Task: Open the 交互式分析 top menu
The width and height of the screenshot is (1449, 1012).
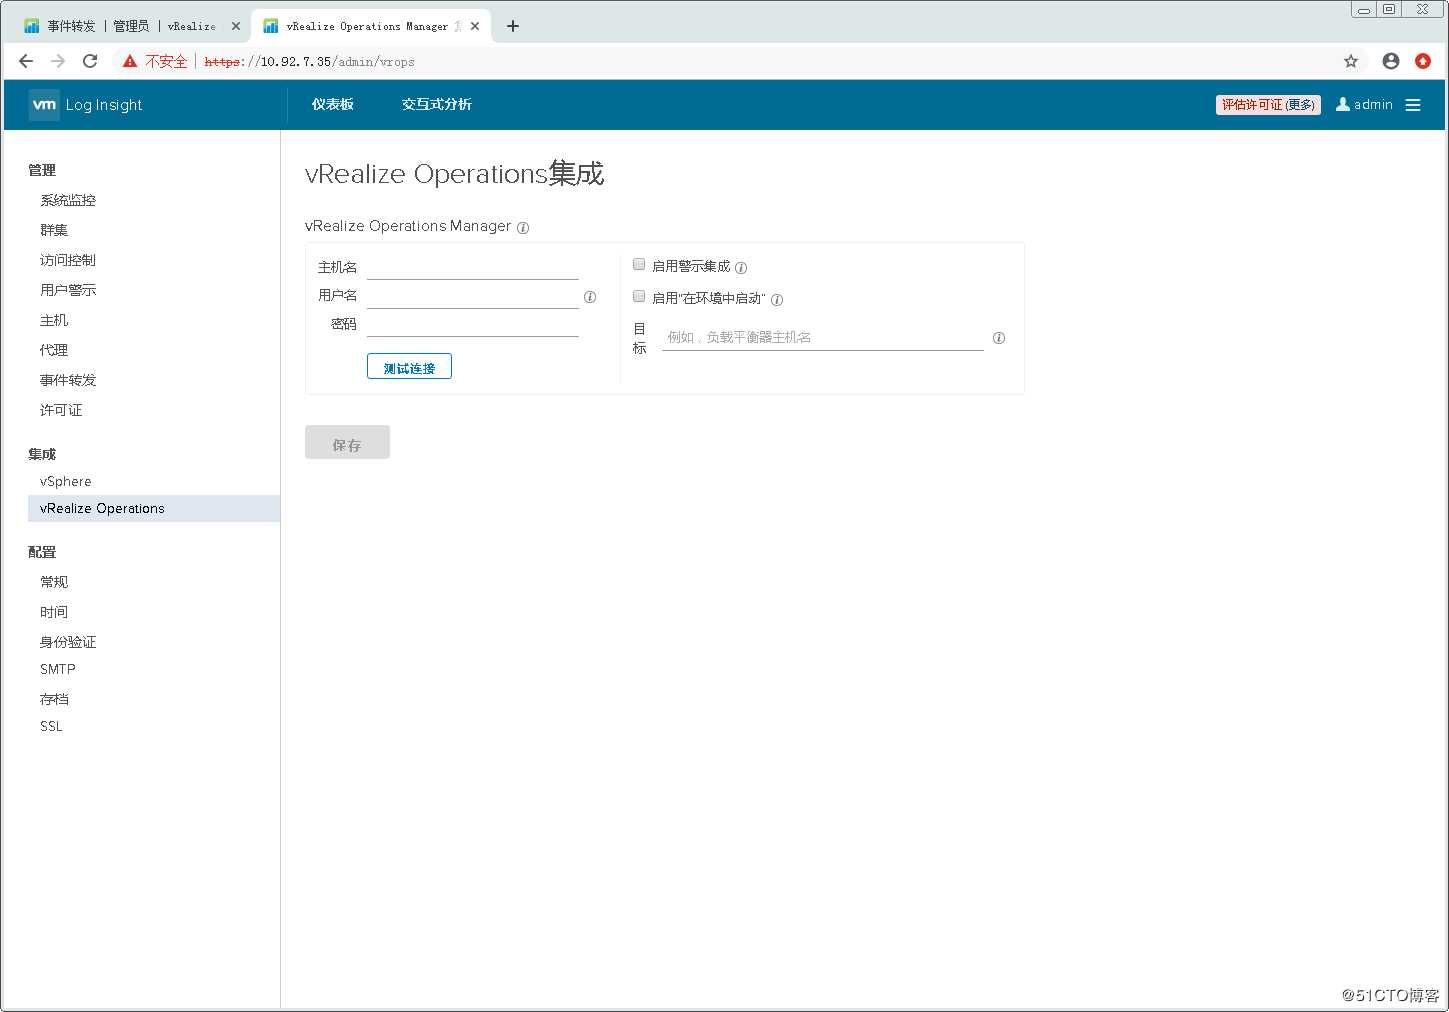Action: pyautogui.click(x=437, y=104)
